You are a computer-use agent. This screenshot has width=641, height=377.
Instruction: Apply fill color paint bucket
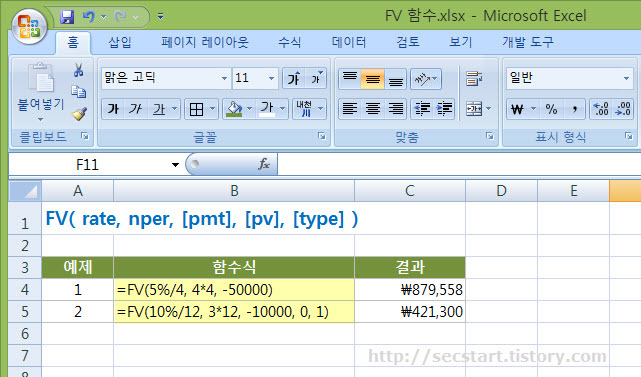pyautogui.click(x=234, y=109)
